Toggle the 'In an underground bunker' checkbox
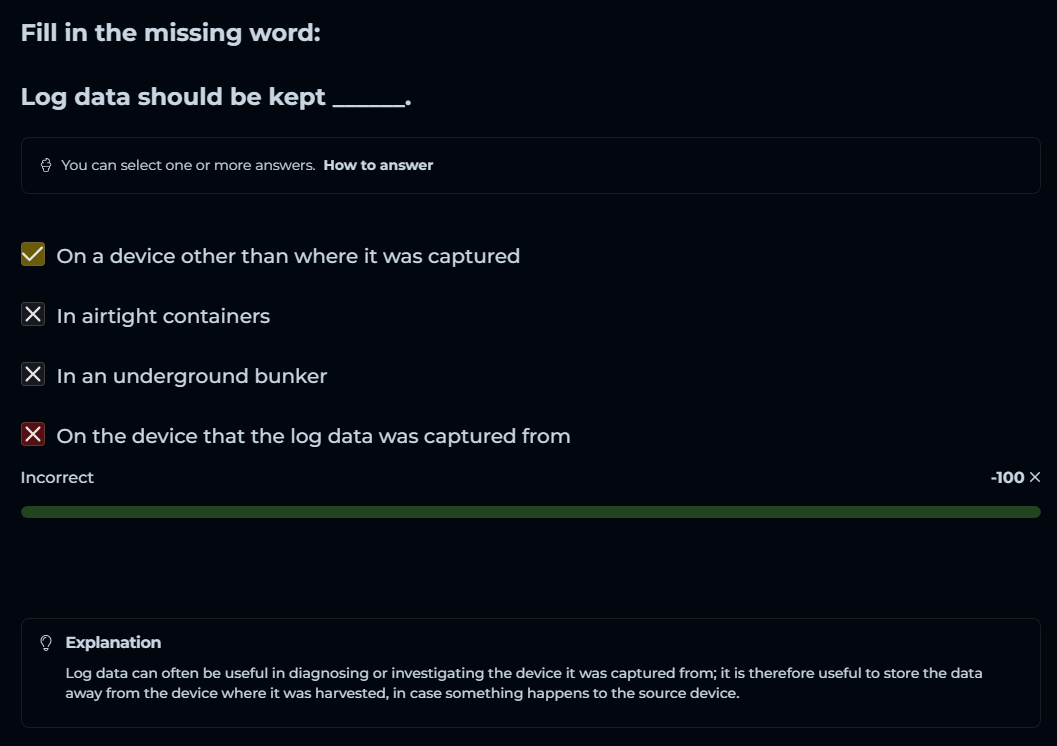This screenshot has height=746, width=1057. [x=33, y=375]
